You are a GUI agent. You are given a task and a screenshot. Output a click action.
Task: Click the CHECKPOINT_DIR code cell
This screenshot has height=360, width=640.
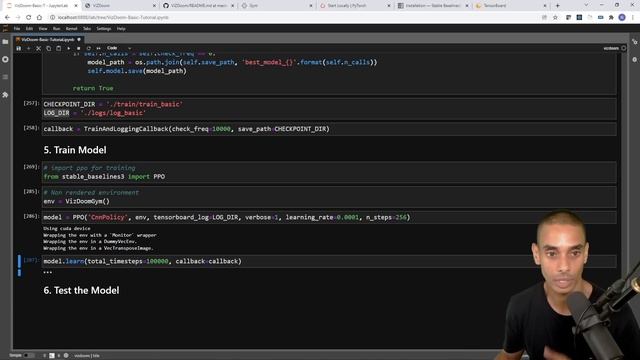[329, 109]
